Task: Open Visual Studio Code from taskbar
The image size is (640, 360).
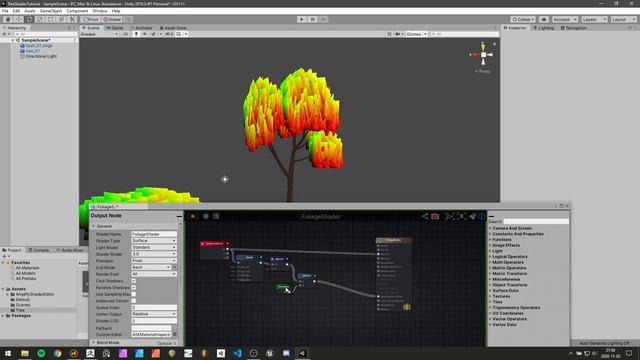Action: pos(237,353)
